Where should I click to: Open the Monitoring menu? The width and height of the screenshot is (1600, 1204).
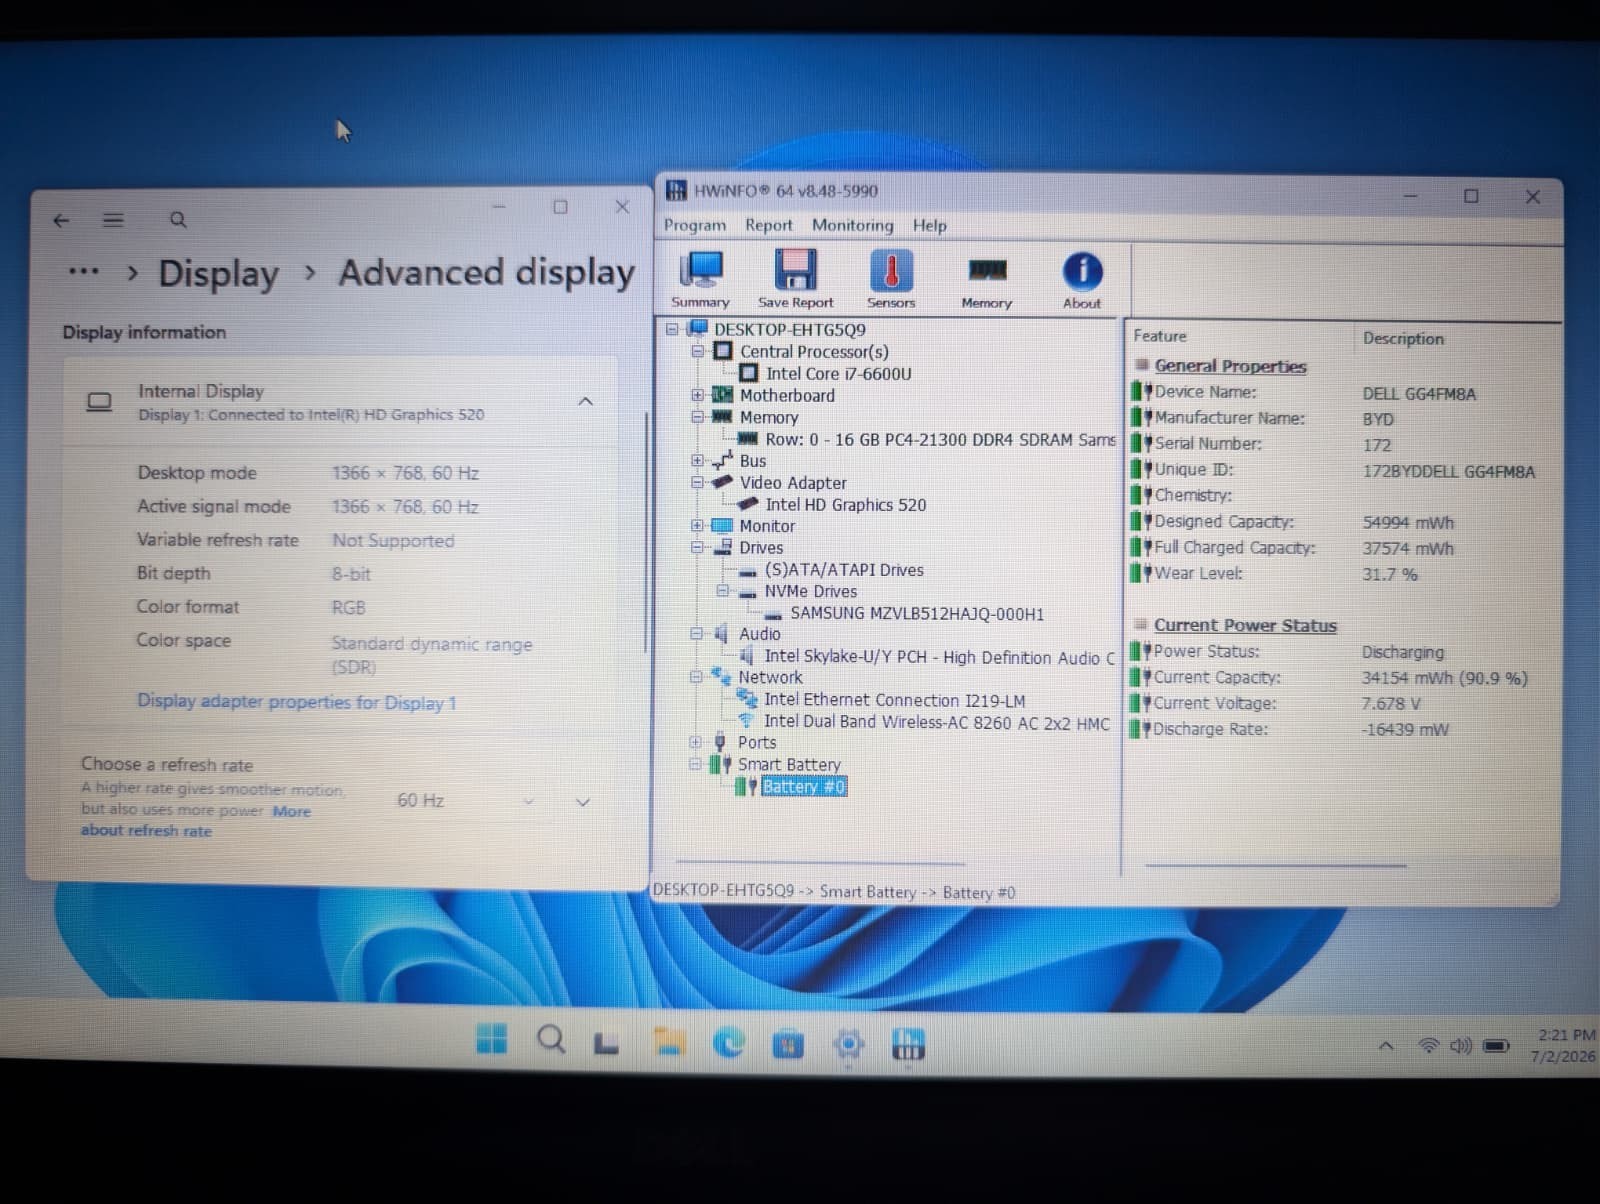(852, 226)
